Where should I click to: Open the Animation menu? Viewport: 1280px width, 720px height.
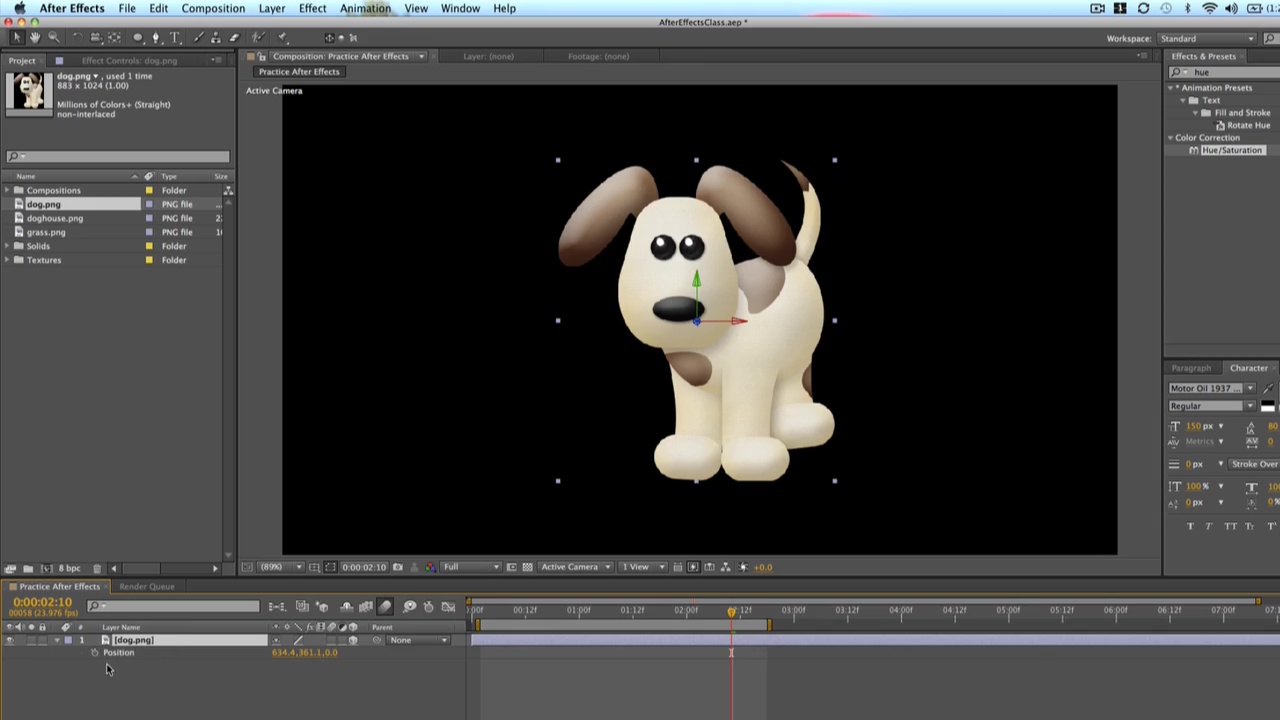point(365,8)
